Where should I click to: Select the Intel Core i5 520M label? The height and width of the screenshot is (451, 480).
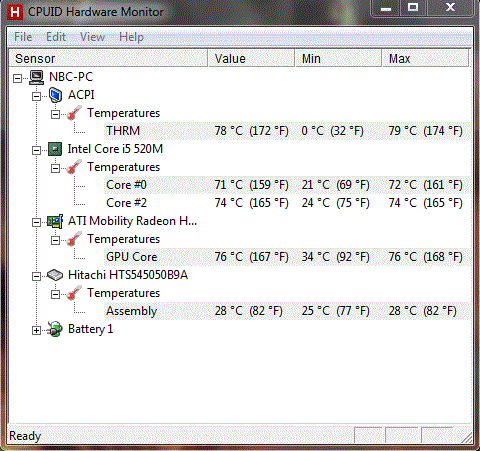click(115, 149)
